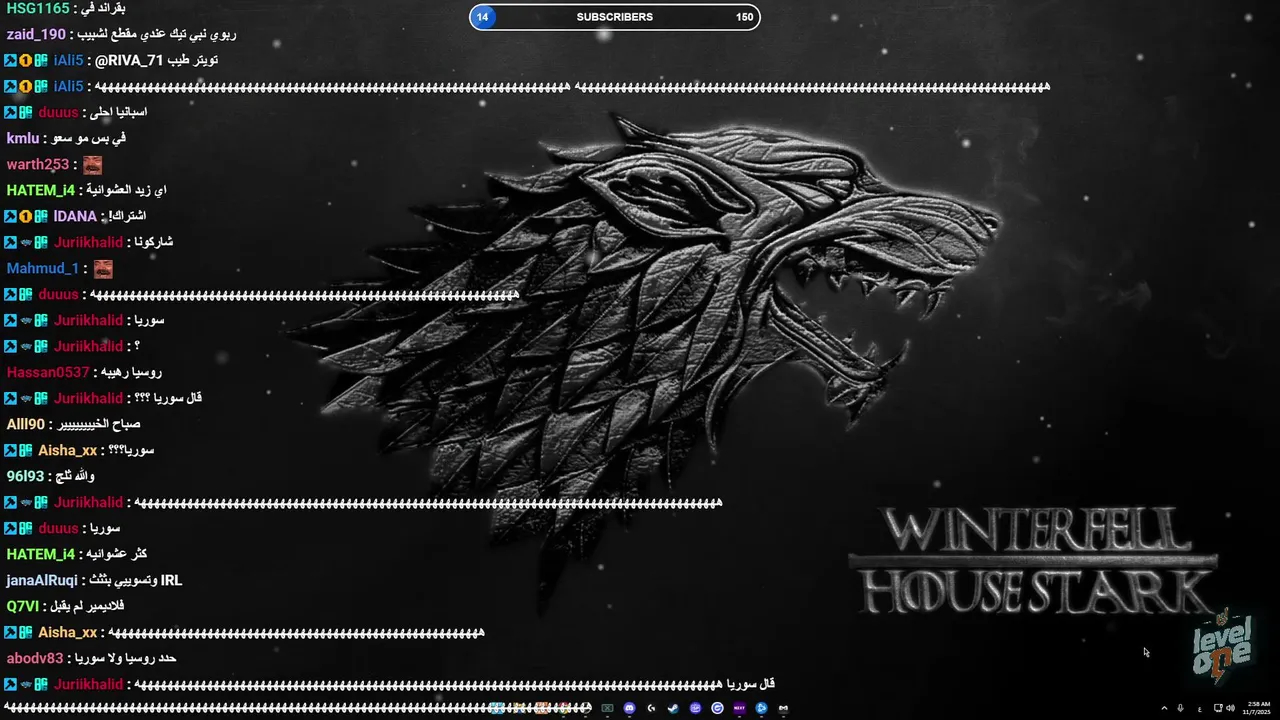Click the circular G taskbar icon
1280x720 pixels.
[717, 708]
